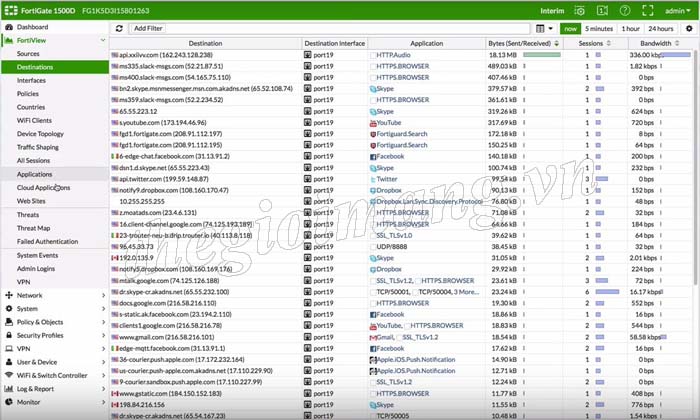Sort by the Bandwidth column header
This screenshot has height=420, width=700.
pos(655,44)
